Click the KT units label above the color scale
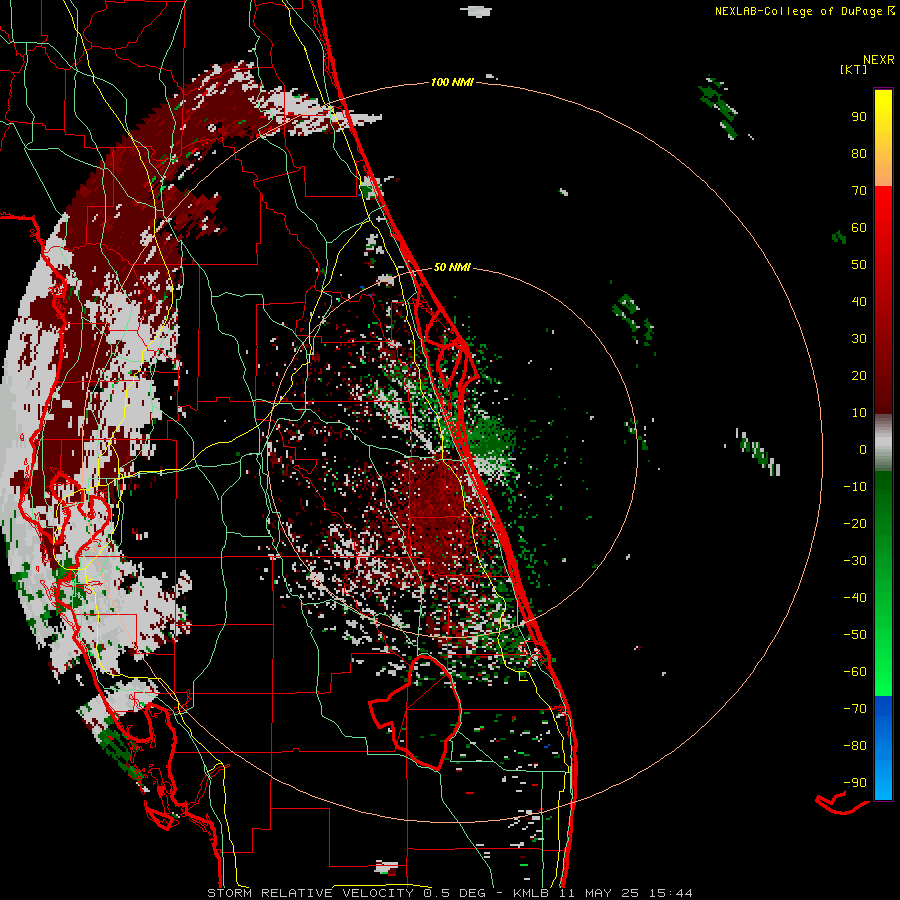The height and width of the screenshot is (900, 900). pos(853,69)
